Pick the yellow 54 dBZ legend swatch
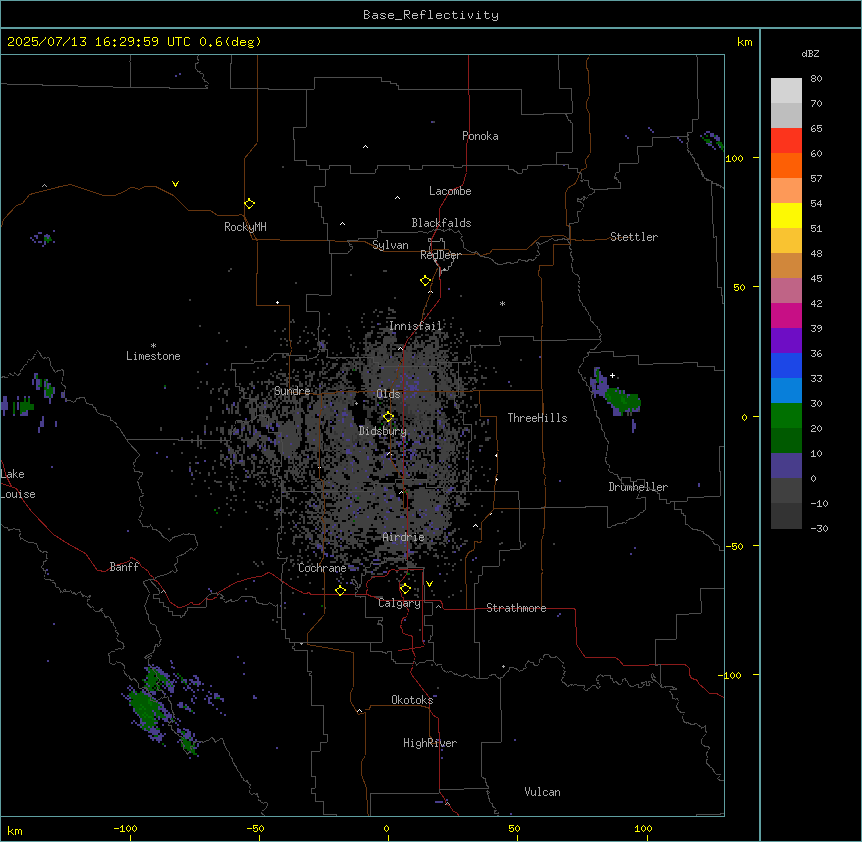 point(786,215)
